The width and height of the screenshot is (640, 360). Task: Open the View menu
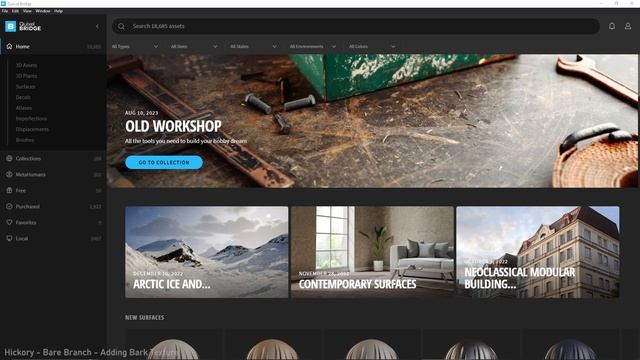27,11
